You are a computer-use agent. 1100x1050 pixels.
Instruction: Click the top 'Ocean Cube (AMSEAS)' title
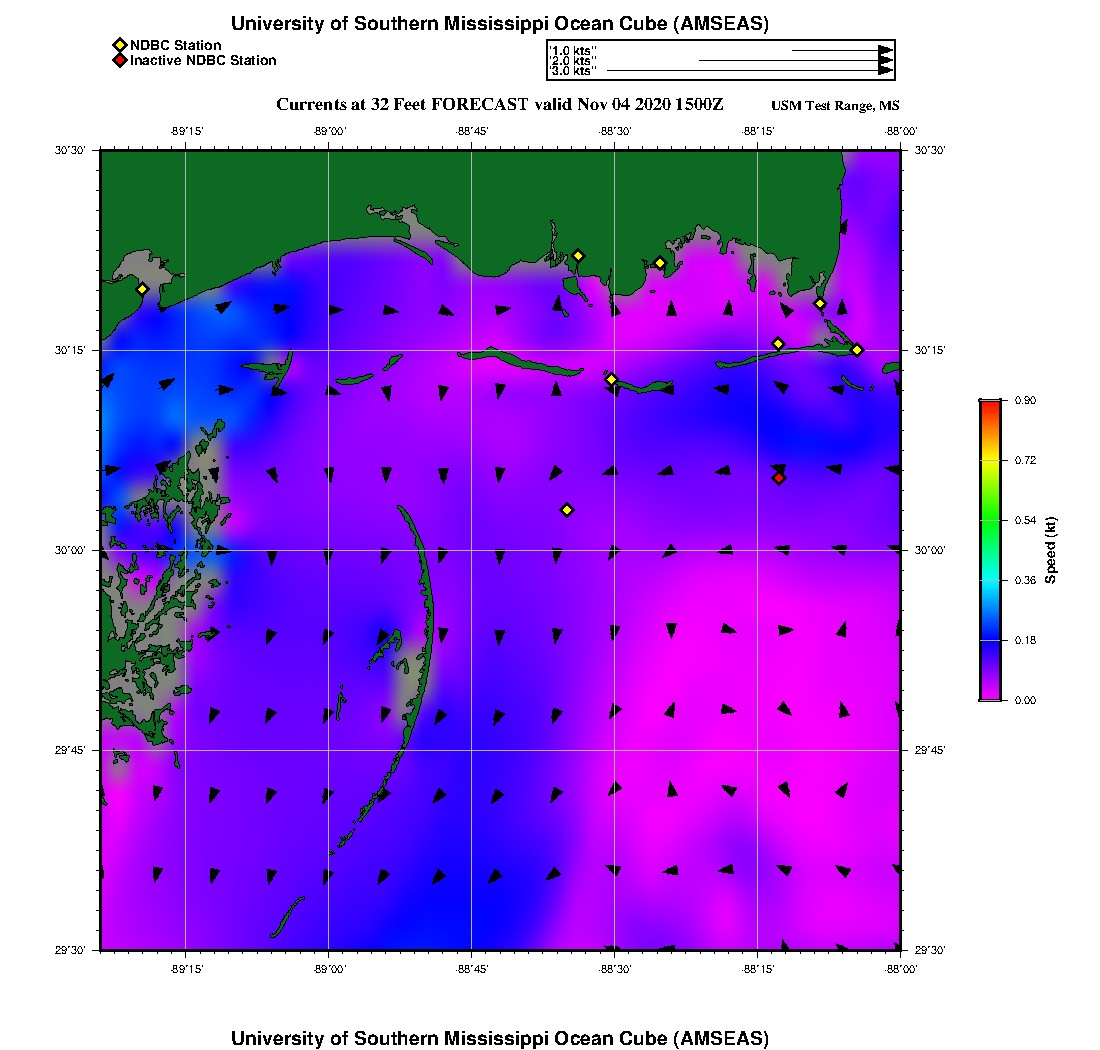coord(500,24)
